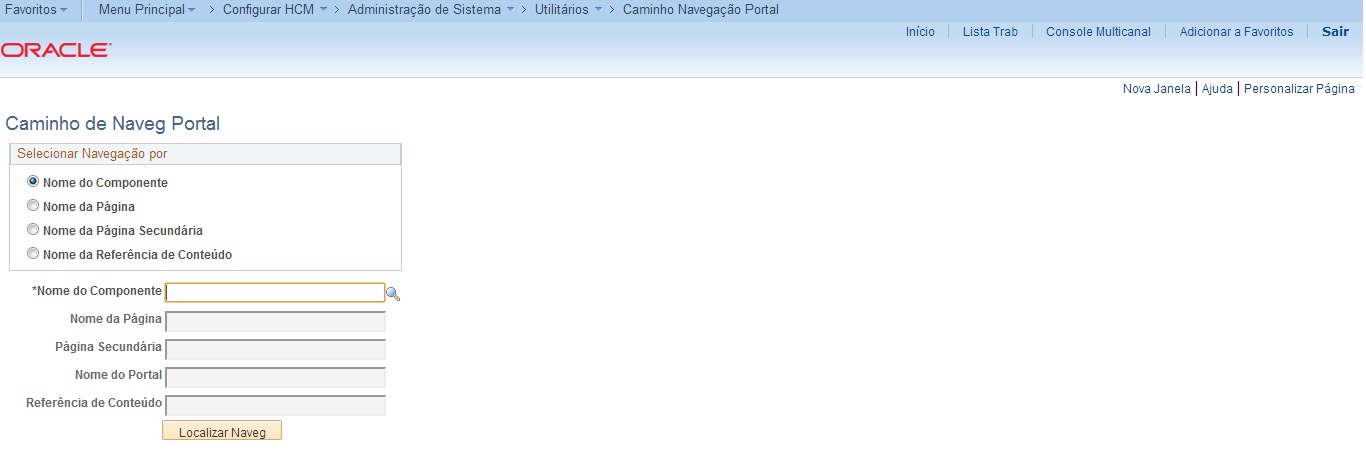
Task: Click the Oracle logo
Action: click(56, 49)
